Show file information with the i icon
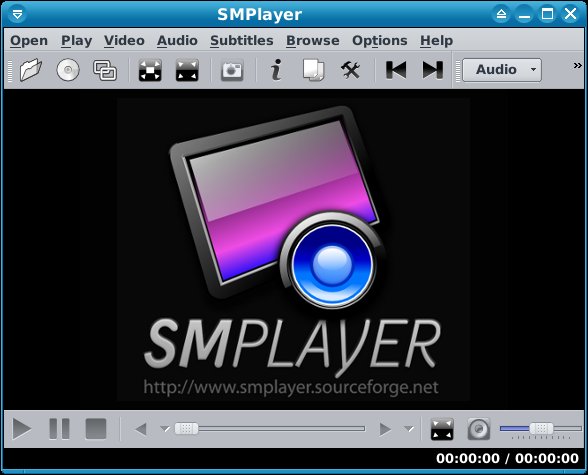This screenshot has height=475, width=588. [x=276, y=70]
